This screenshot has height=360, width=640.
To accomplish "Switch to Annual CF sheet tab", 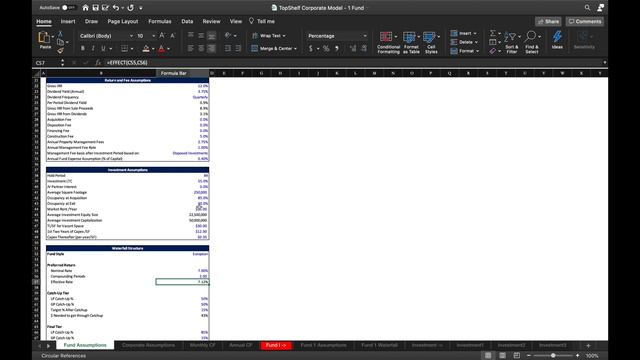I will click(x=240, y=345).
